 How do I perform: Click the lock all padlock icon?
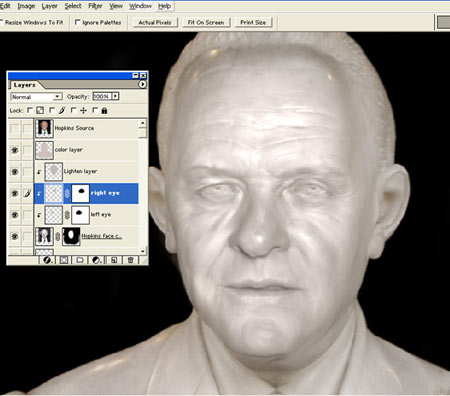(104, 110)
